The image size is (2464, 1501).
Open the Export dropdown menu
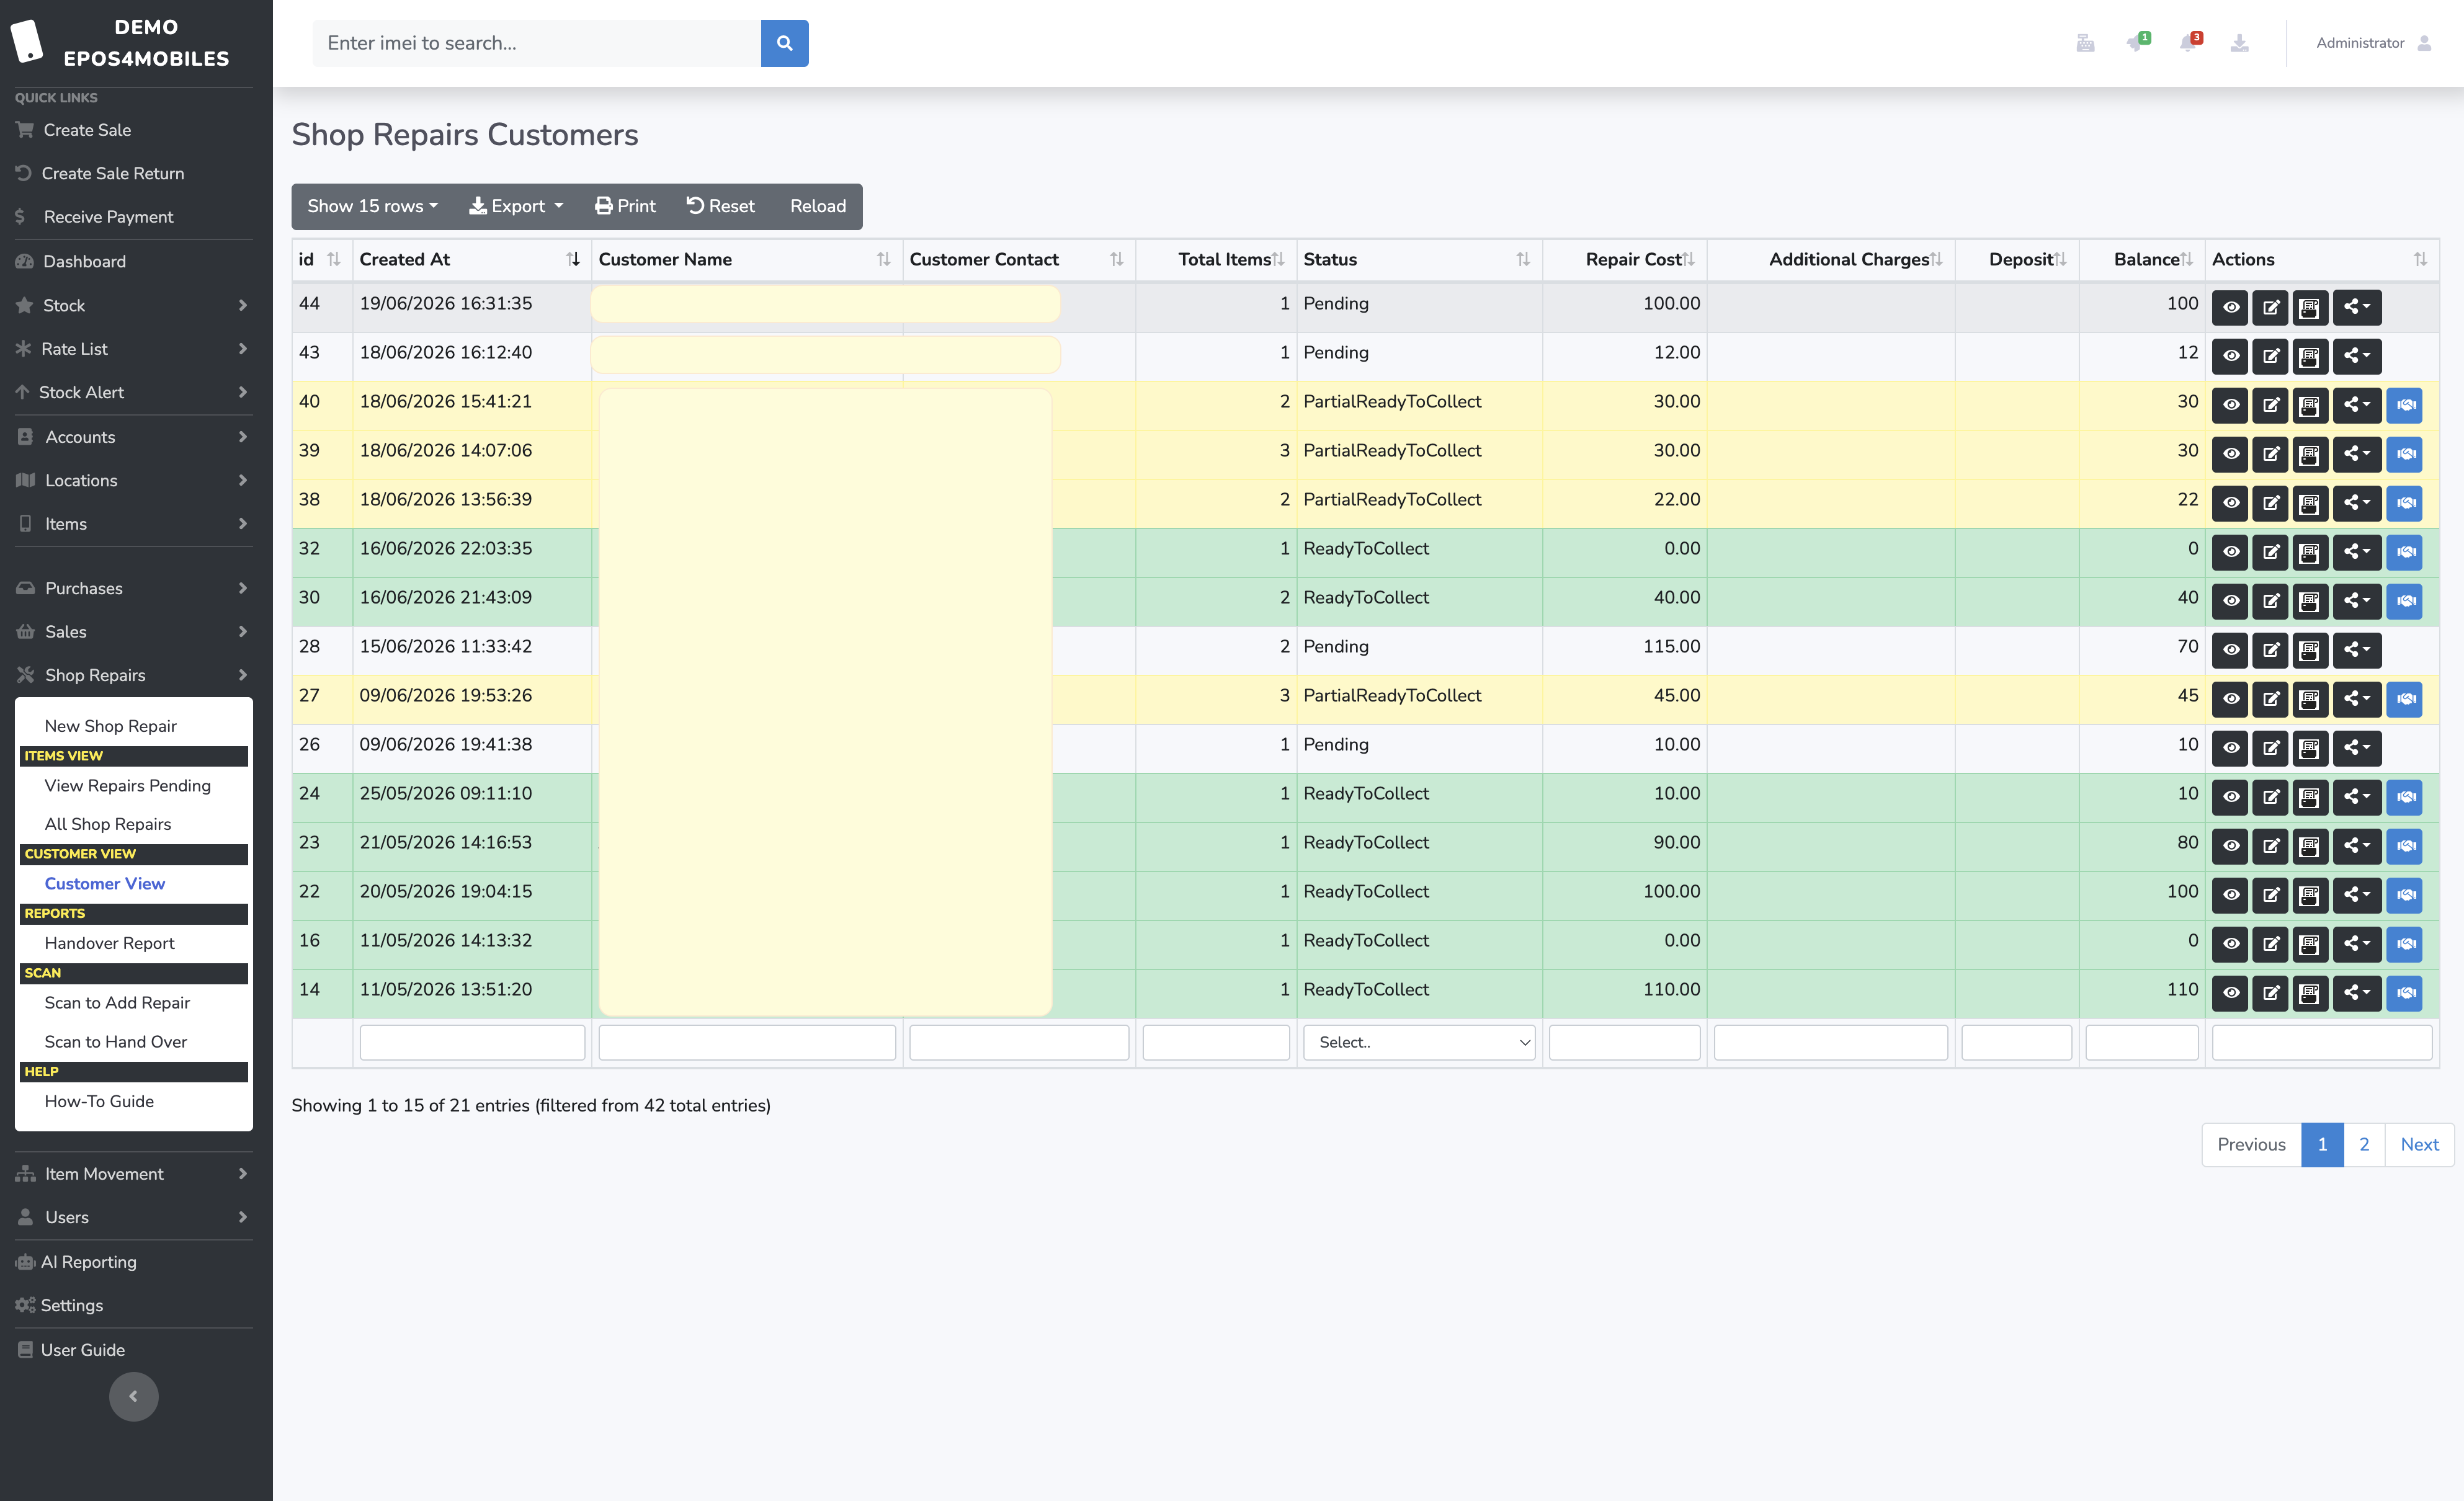516,206
